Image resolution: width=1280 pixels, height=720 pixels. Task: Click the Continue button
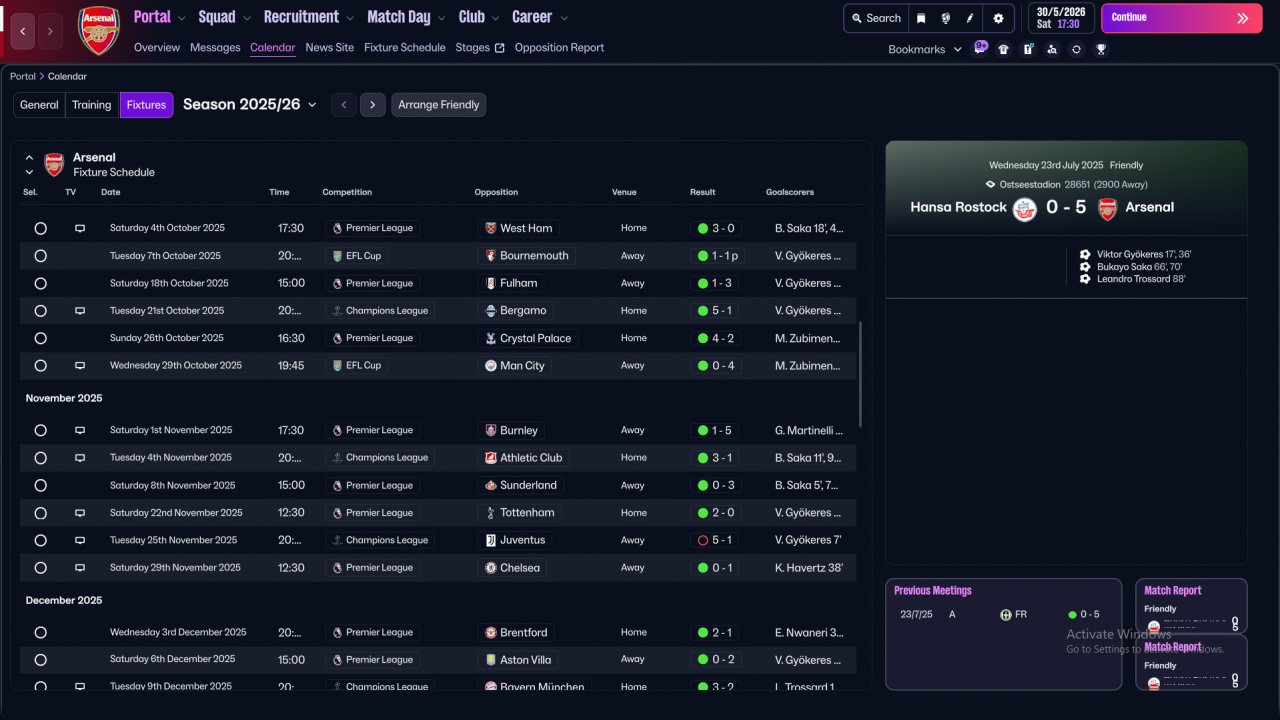1182,18
